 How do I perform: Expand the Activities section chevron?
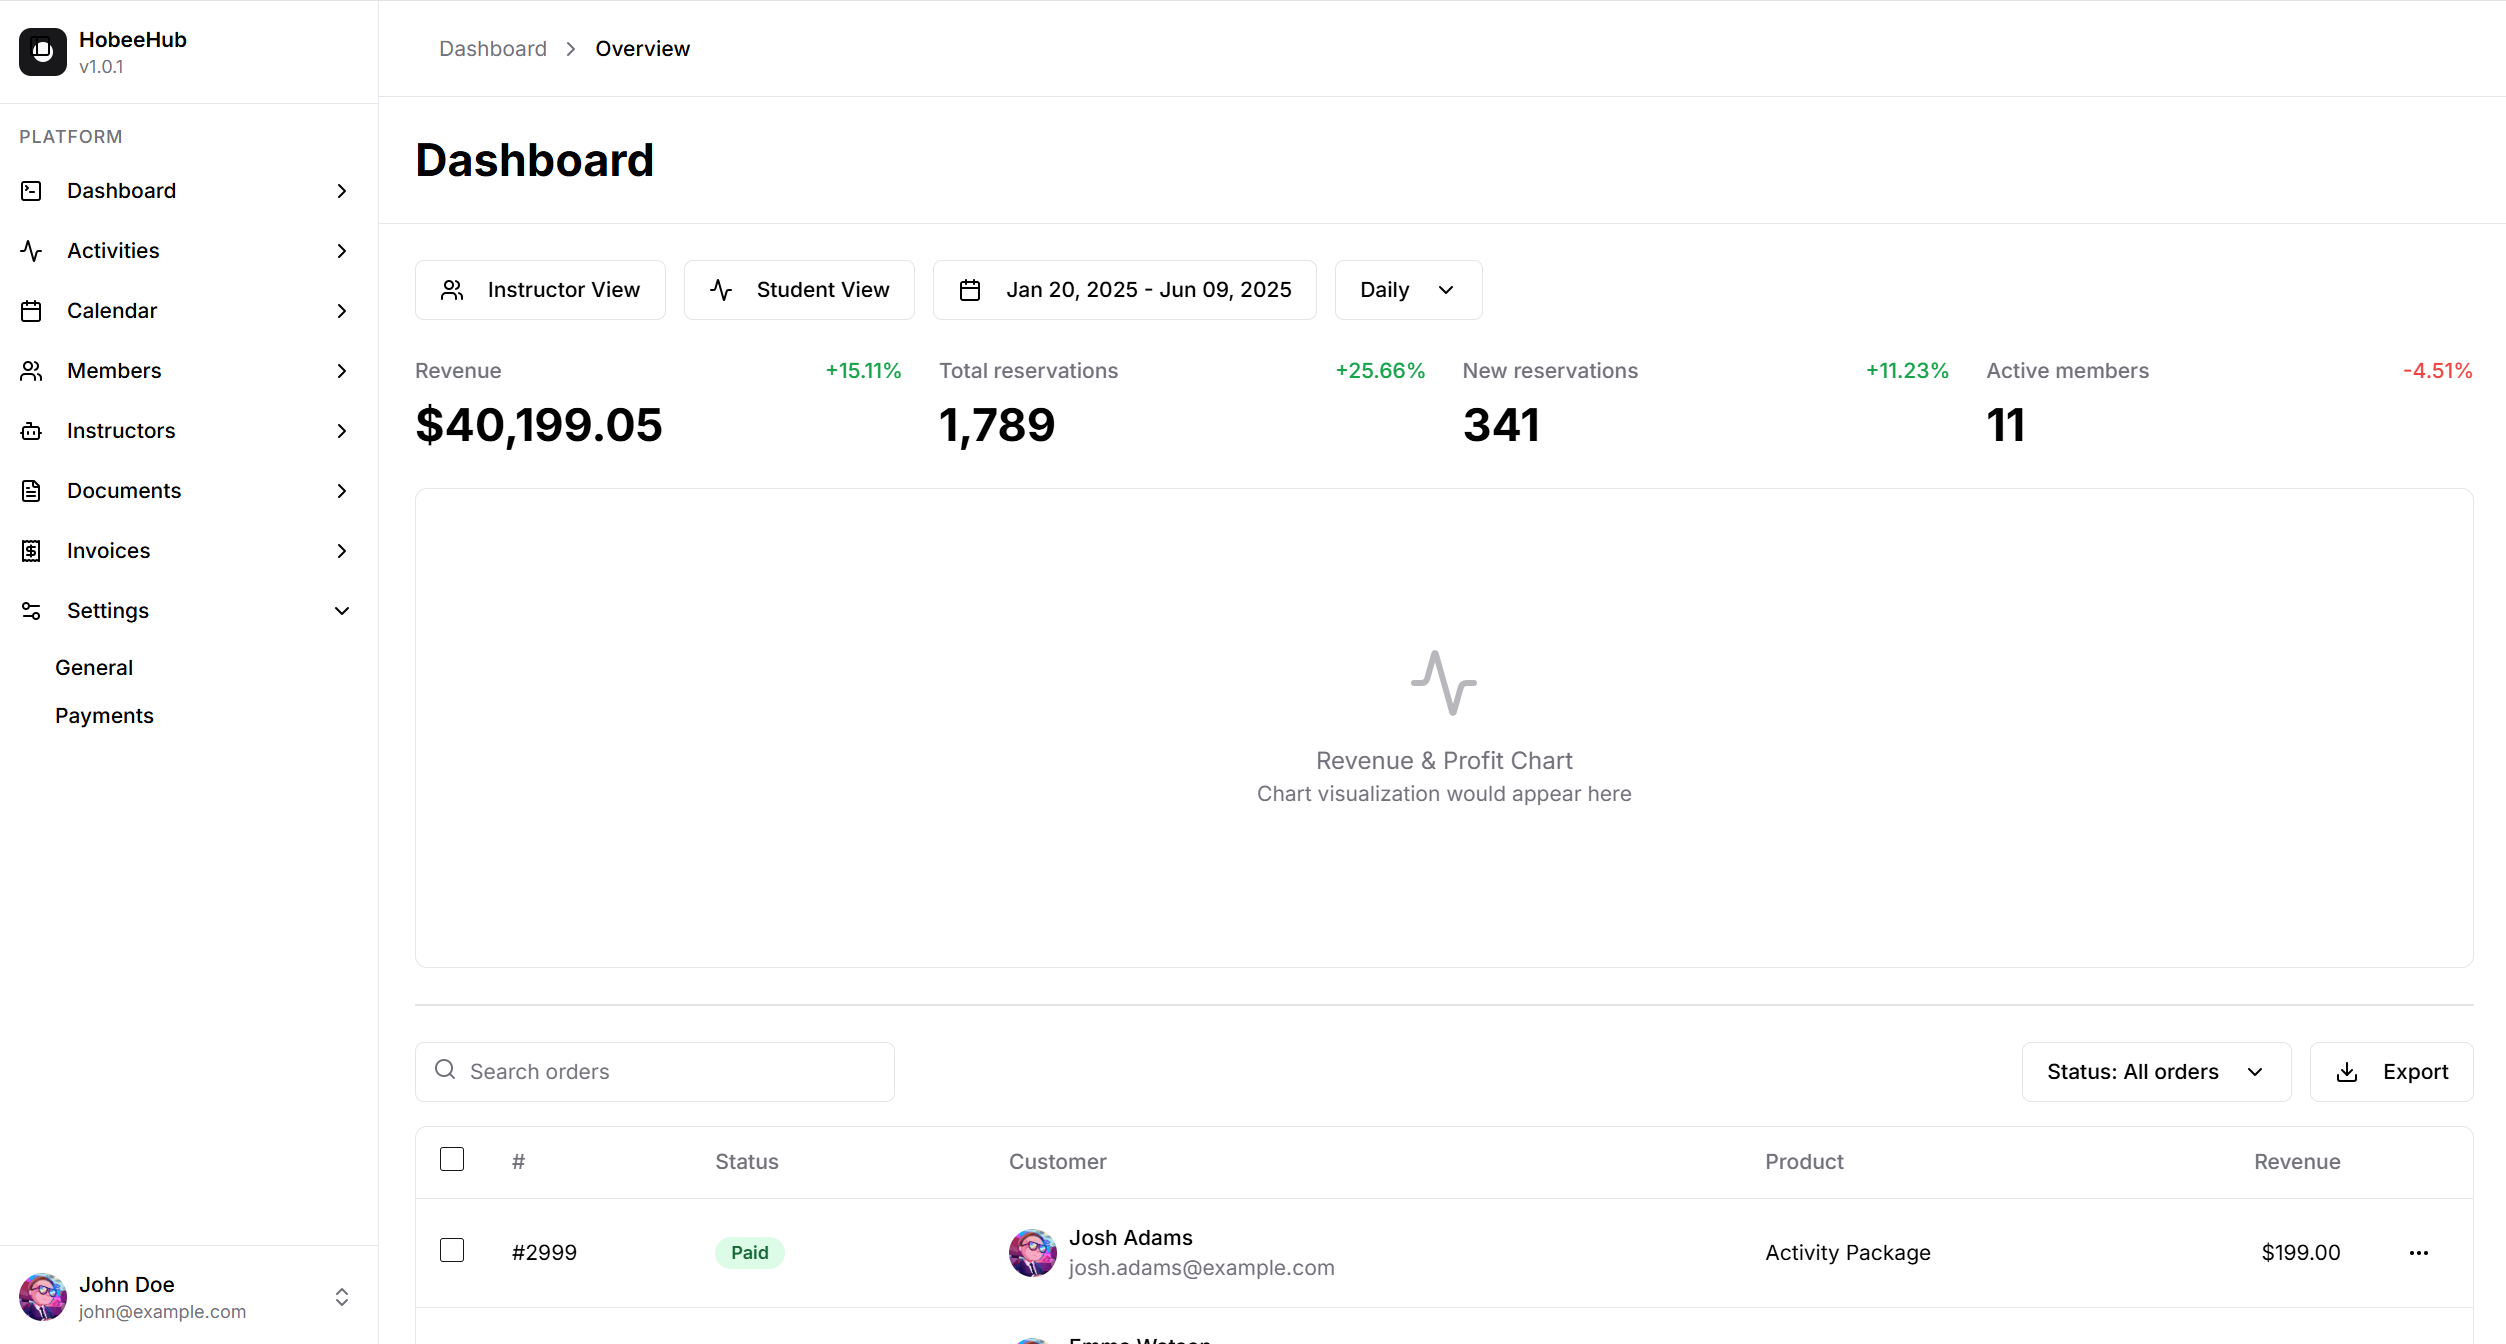coord(342,251)
